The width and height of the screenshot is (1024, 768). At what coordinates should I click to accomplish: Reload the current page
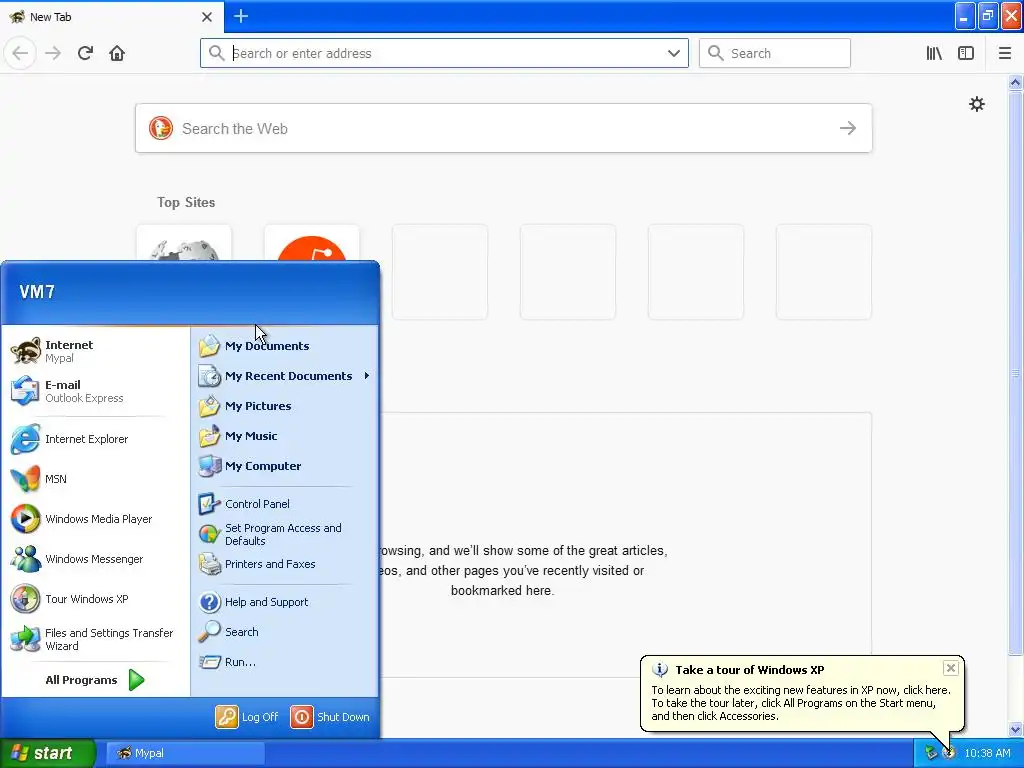pos(85,53)
